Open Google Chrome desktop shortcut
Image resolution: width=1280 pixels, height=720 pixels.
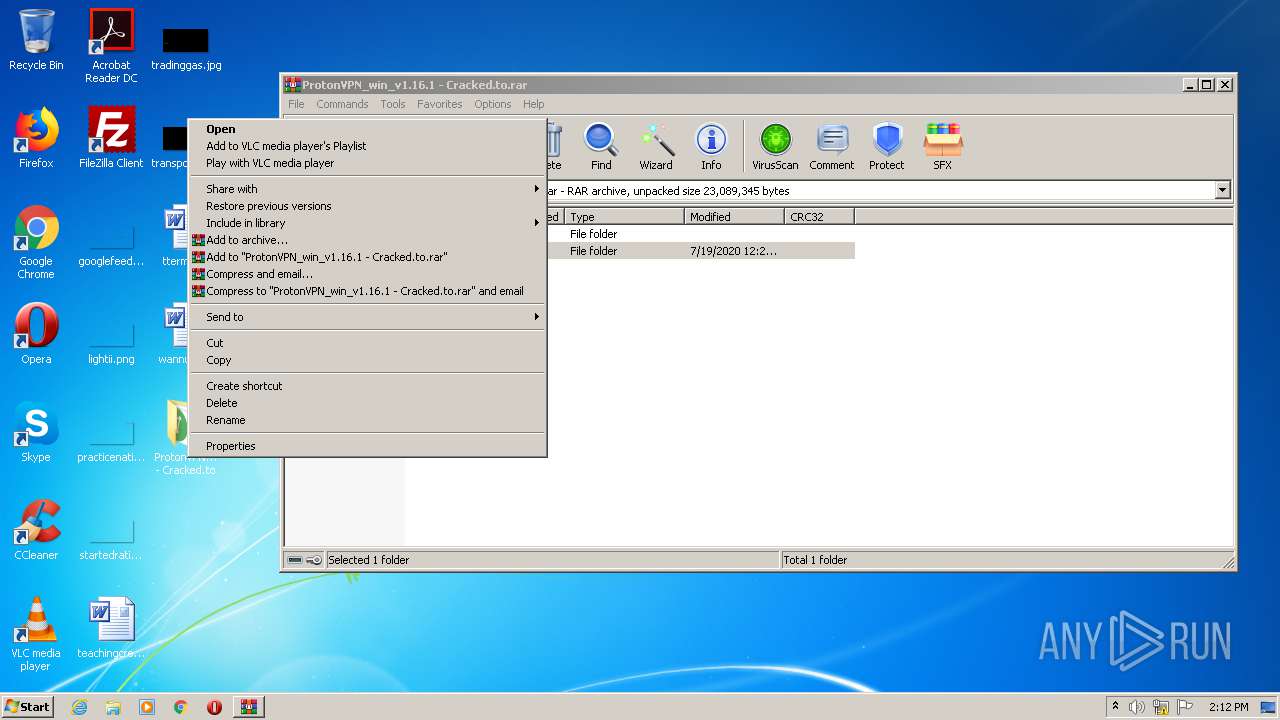click(x=36, y=242)
